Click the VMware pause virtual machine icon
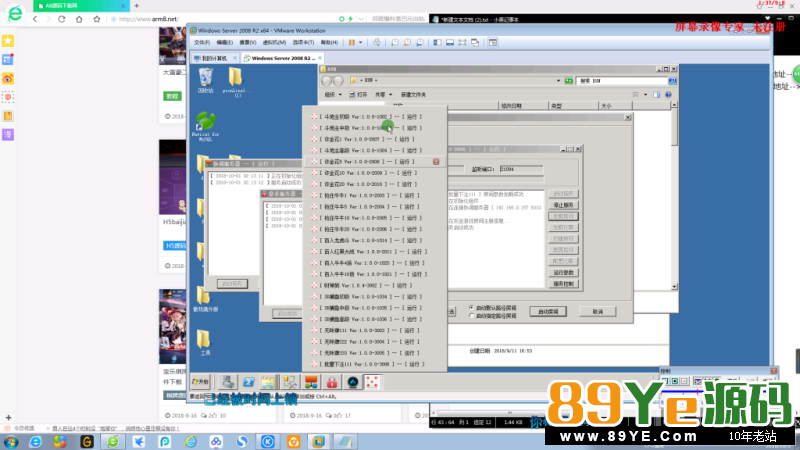This screenshot has height=450, width=800. coord(352,42)
